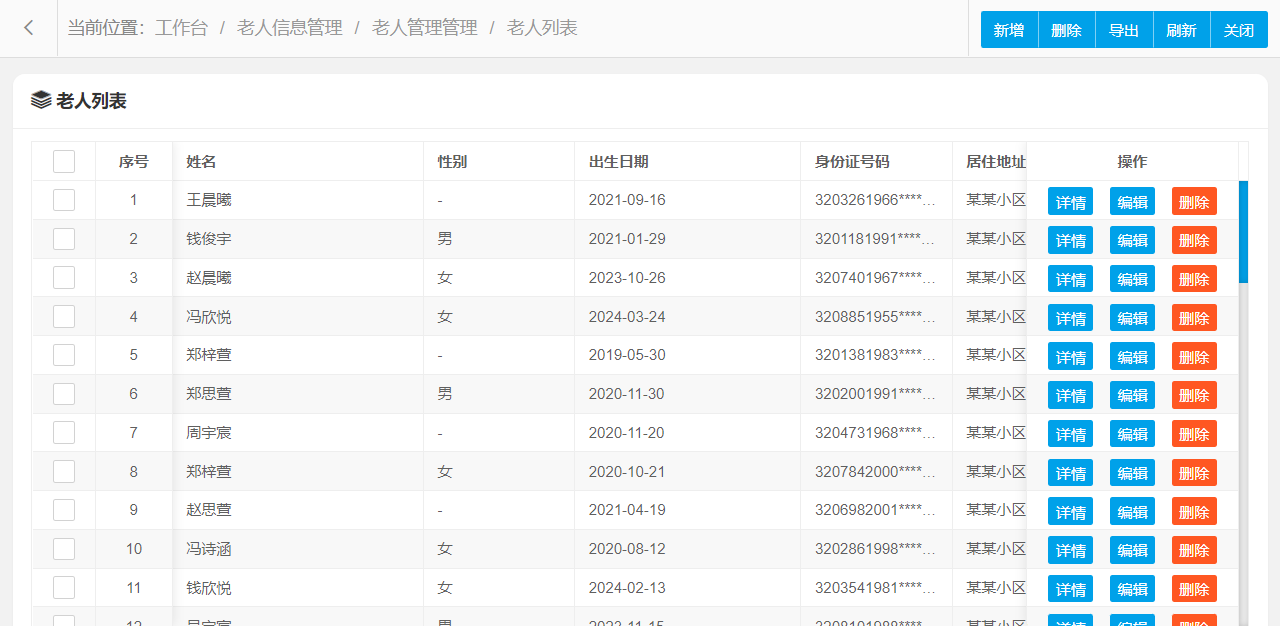
Task: Go to 老人信息管理 breadcrumb
Action: pyautogui.click(x=290, y=28)
